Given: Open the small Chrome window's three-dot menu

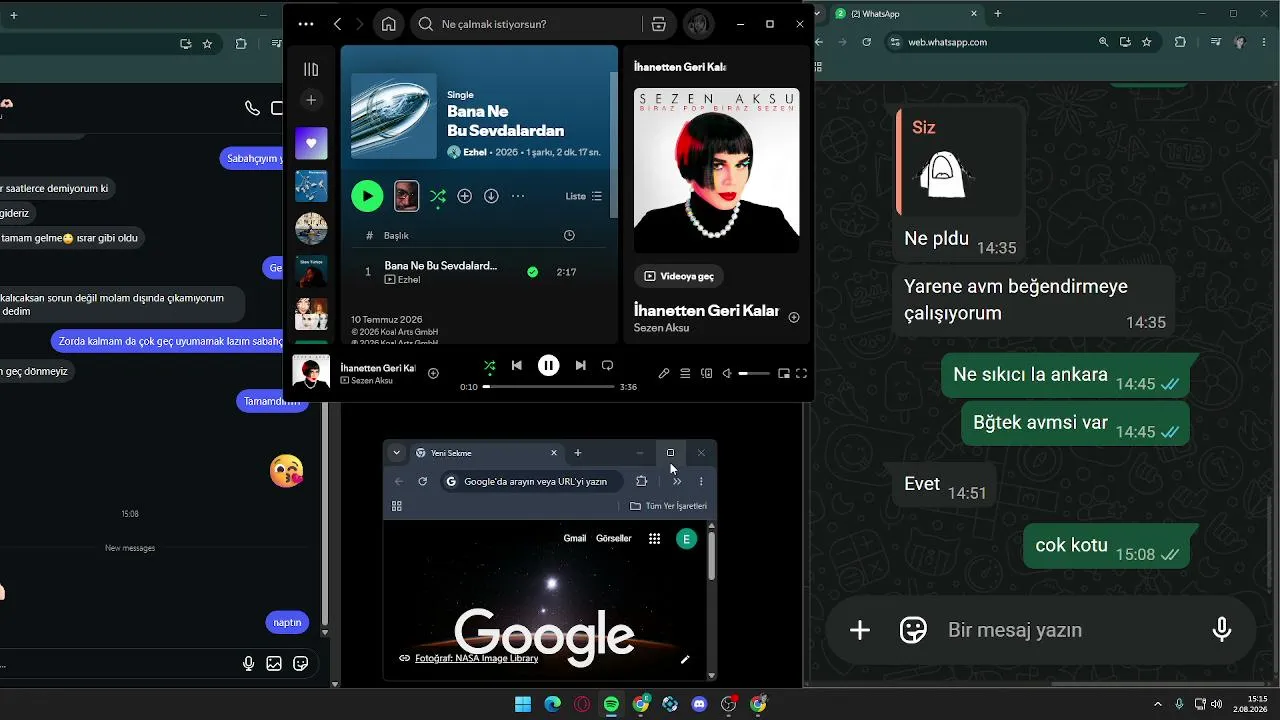Looking at the screenshot, I should tap(701, 481).
